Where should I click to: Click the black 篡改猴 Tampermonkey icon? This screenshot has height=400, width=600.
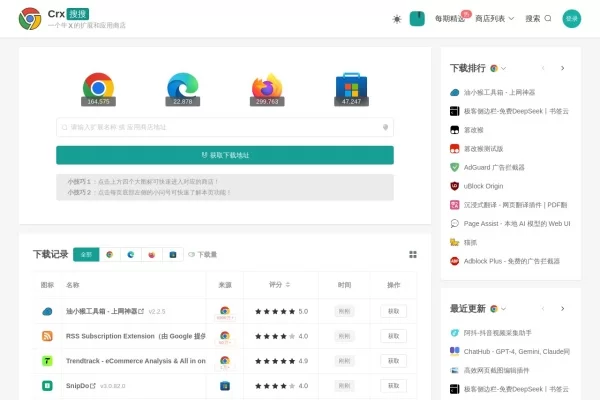pyautogui.click(x=454, y=130)
